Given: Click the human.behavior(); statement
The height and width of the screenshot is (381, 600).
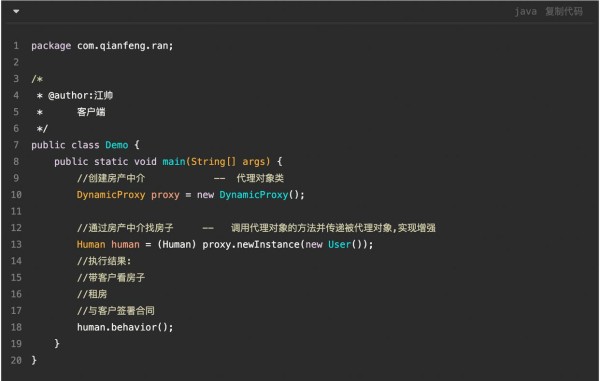Looking at the screenshot, I should (125, 327).
